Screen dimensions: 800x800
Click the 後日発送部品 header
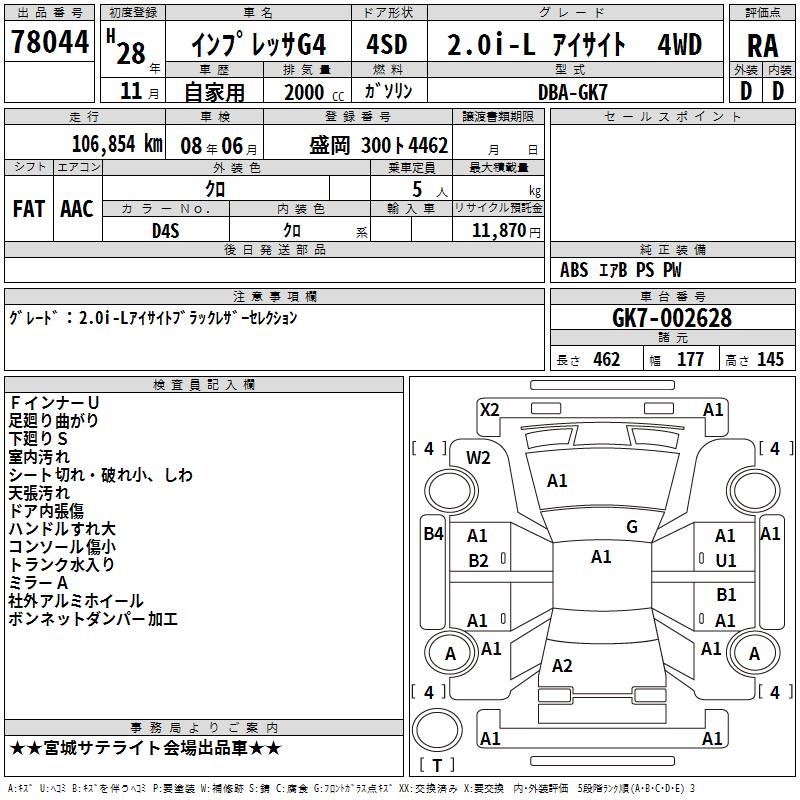274,249
